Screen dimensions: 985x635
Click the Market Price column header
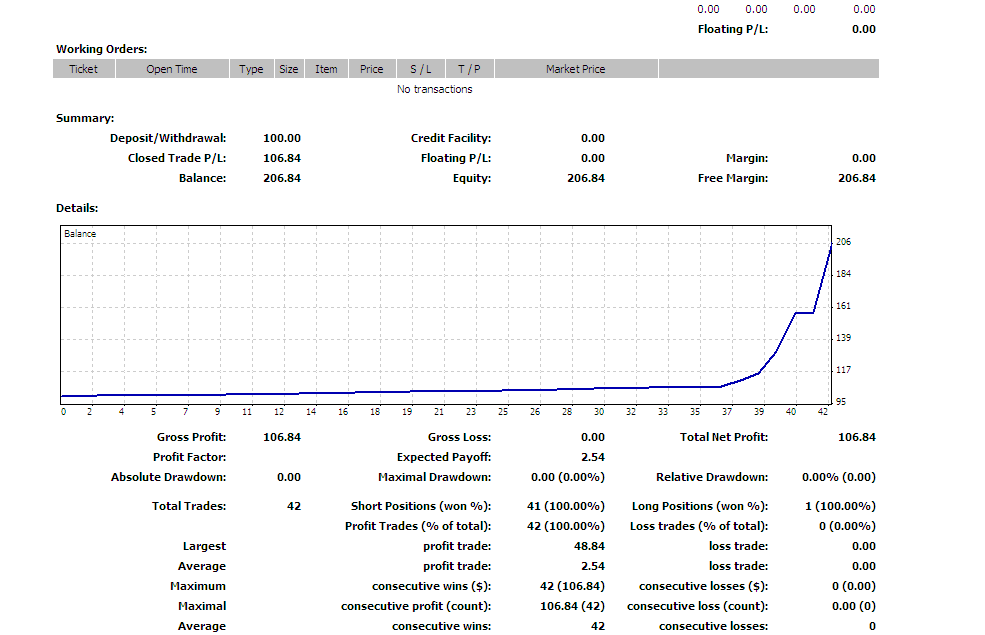(576, 69)
